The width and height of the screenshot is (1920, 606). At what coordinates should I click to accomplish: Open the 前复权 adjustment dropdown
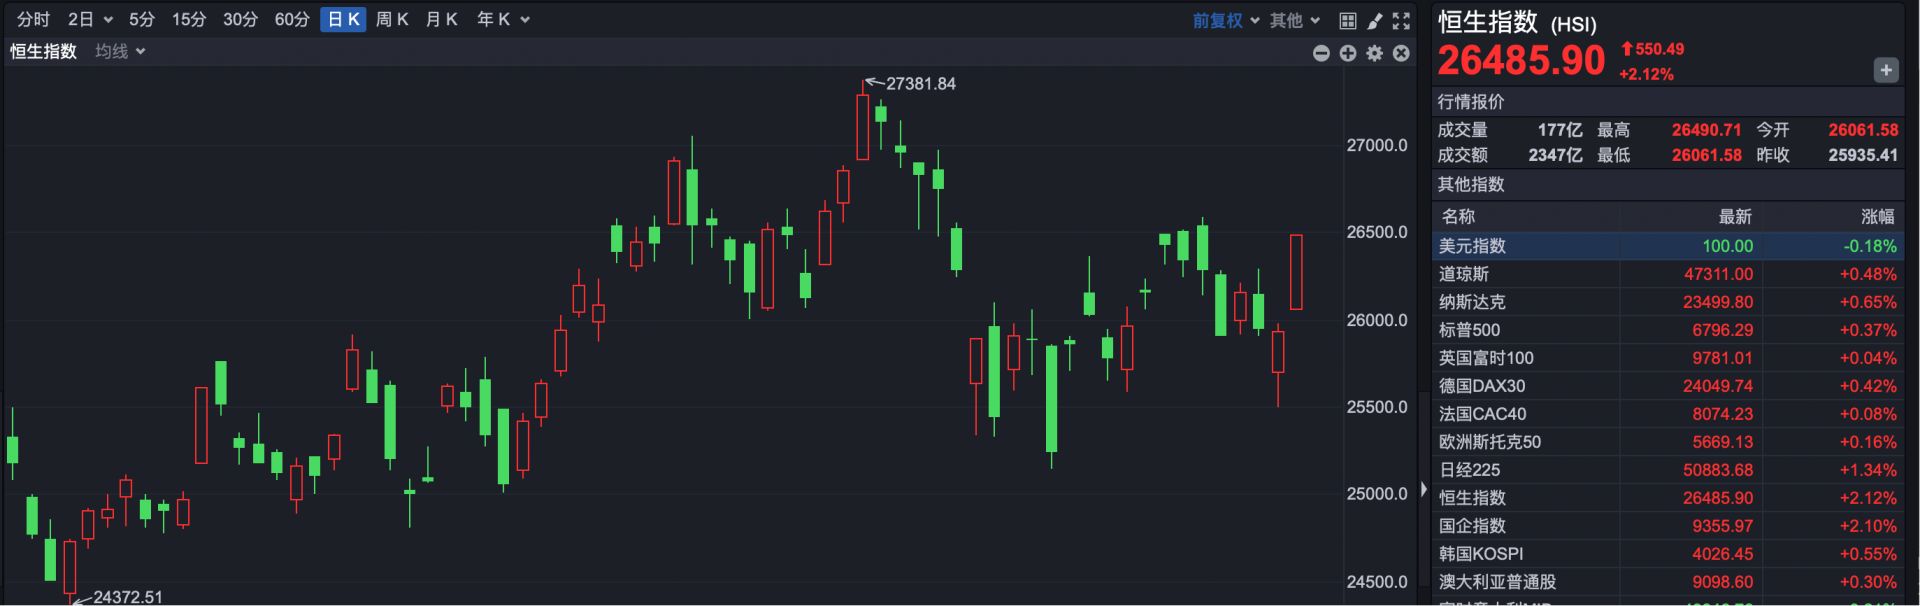pyautogui.click(x=1225, y=20)
